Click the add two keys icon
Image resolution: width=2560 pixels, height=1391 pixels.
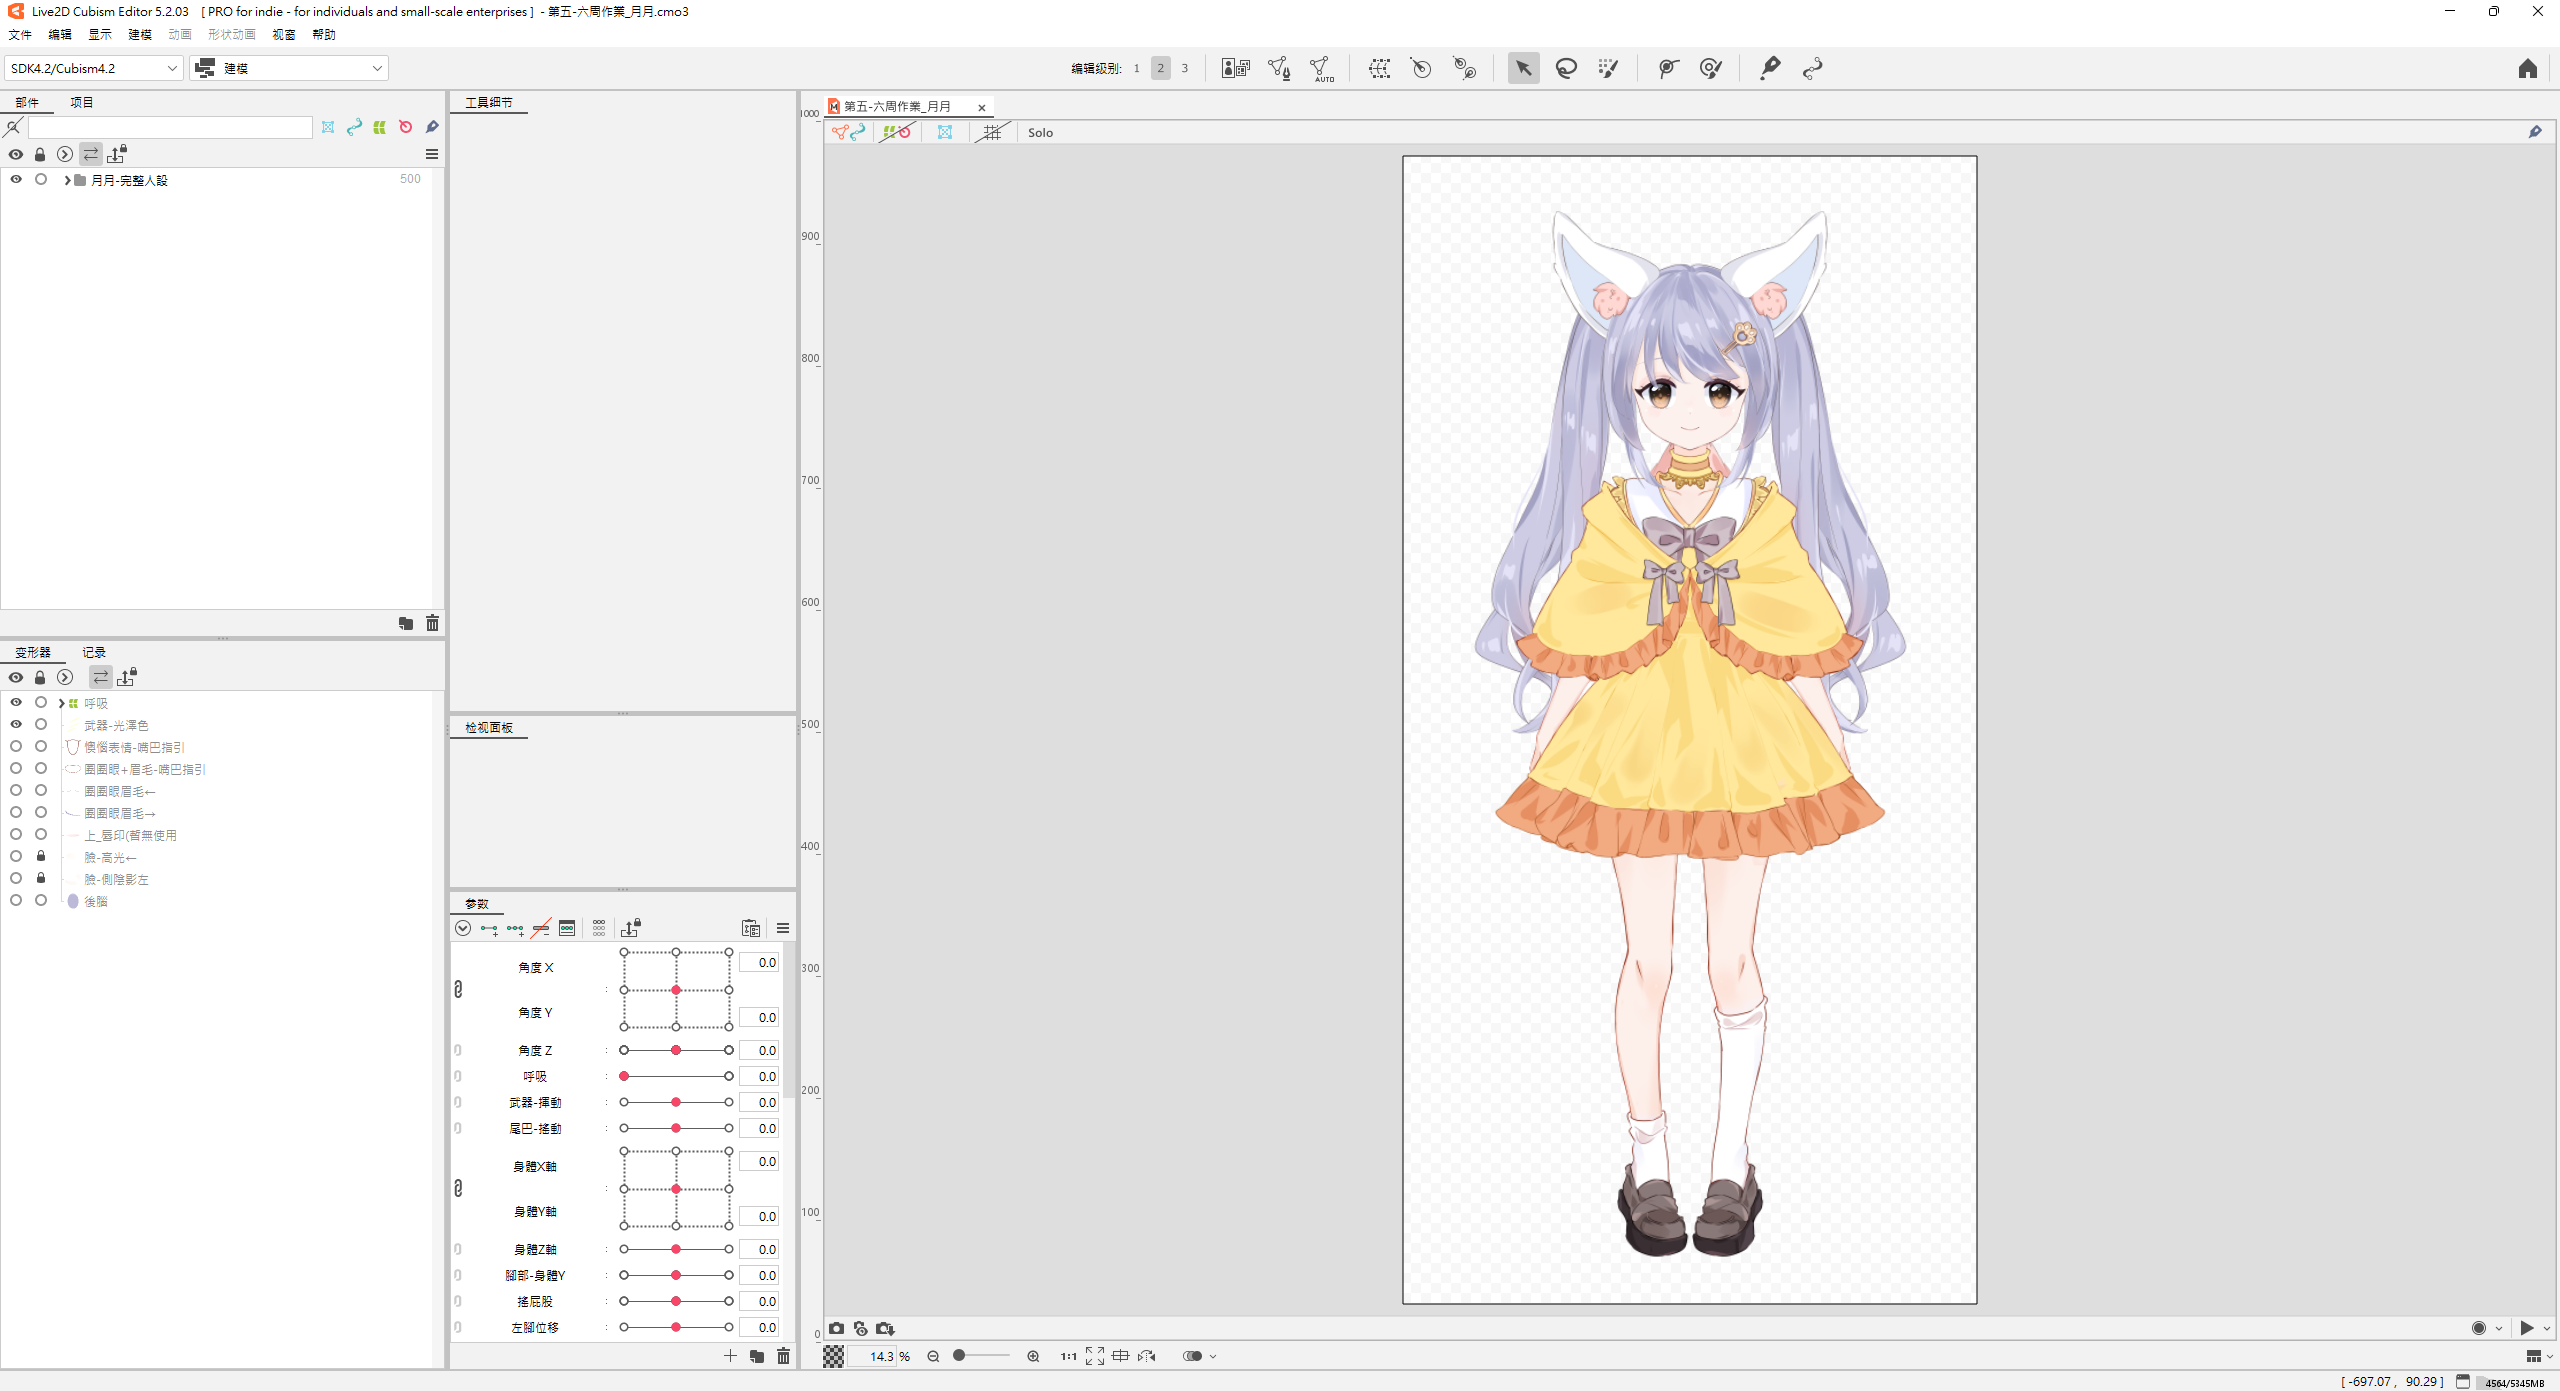489,928
